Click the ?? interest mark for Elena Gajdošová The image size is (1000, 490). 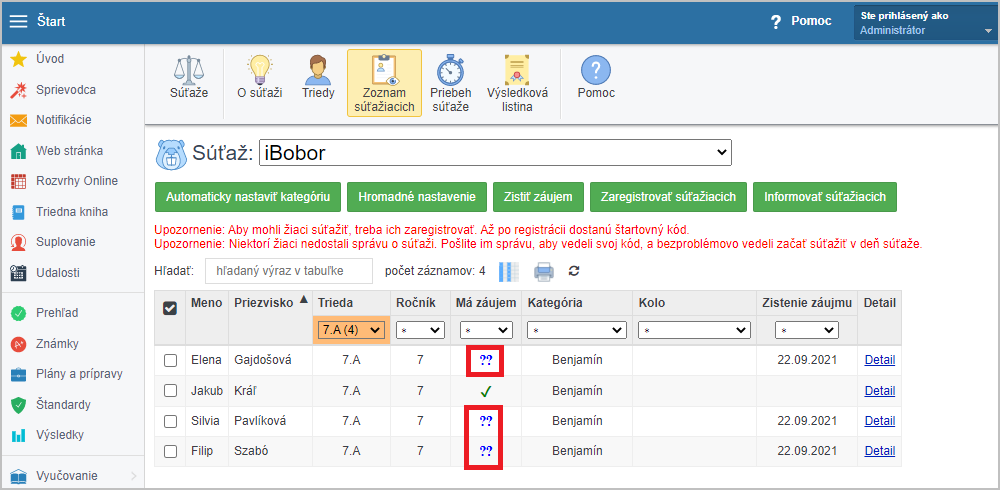(x=486, y=360)
